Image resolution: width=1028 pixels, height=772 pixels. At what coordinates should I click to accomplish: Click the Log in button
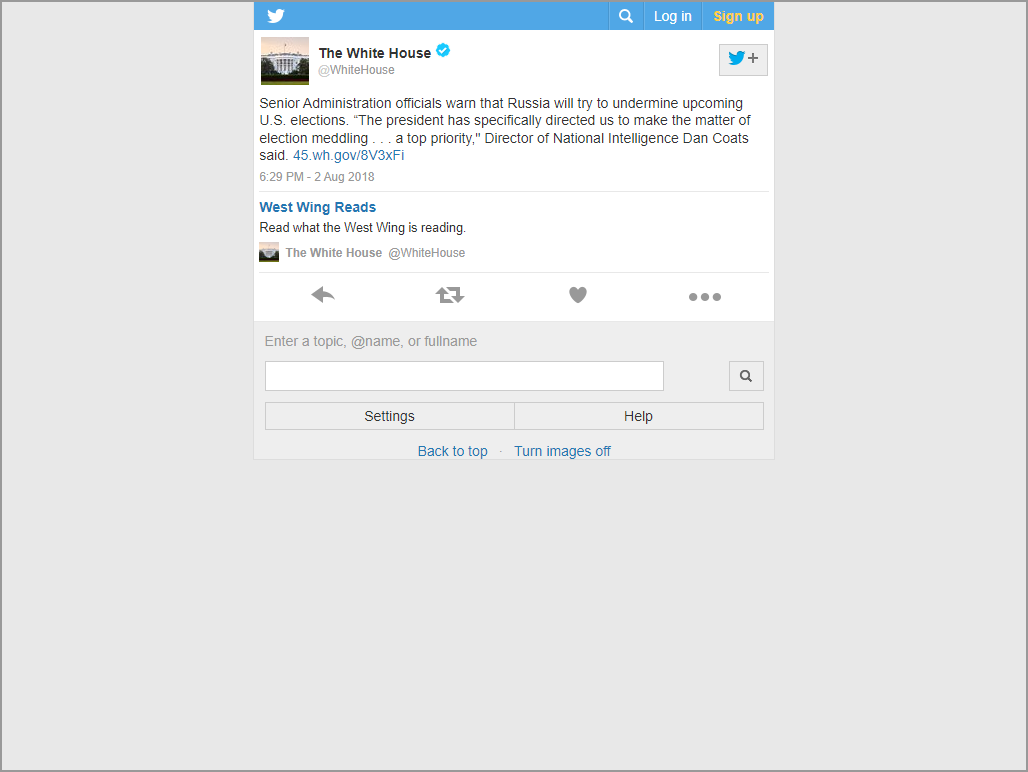673,16
